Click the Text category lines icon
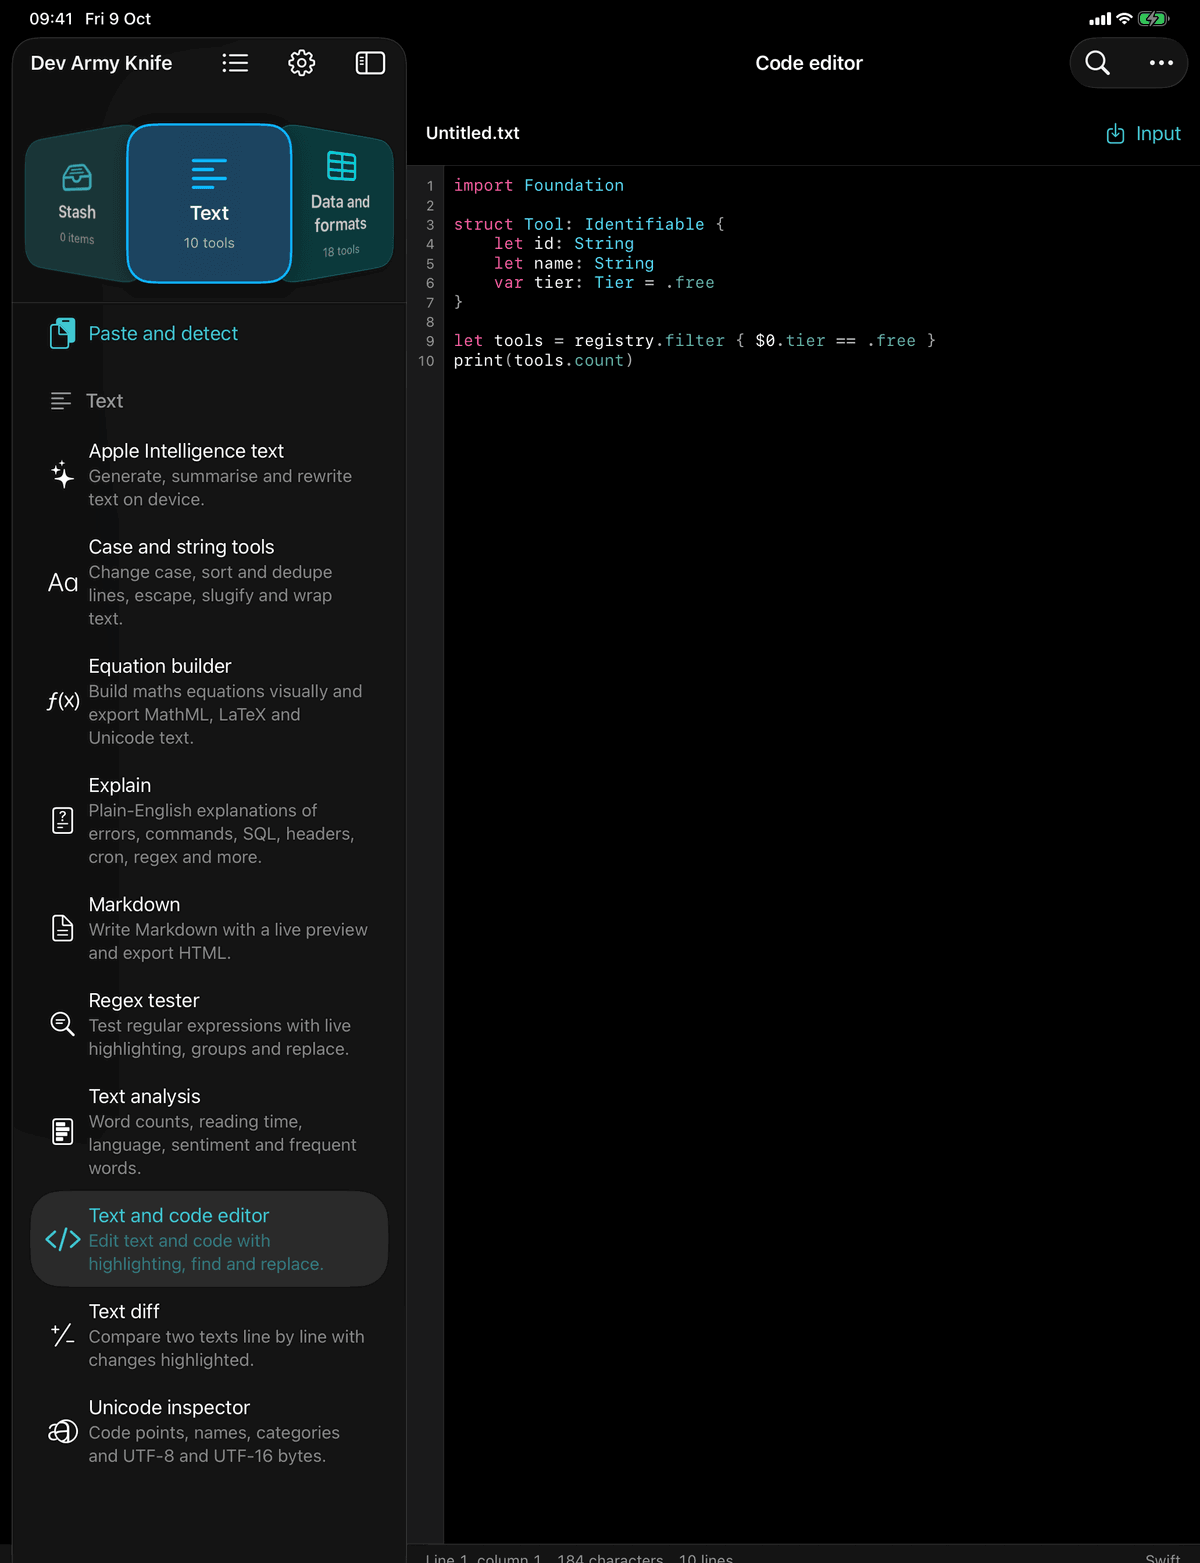Image resolution: width=1200 pixels, height=1563 pixels. 209,174
